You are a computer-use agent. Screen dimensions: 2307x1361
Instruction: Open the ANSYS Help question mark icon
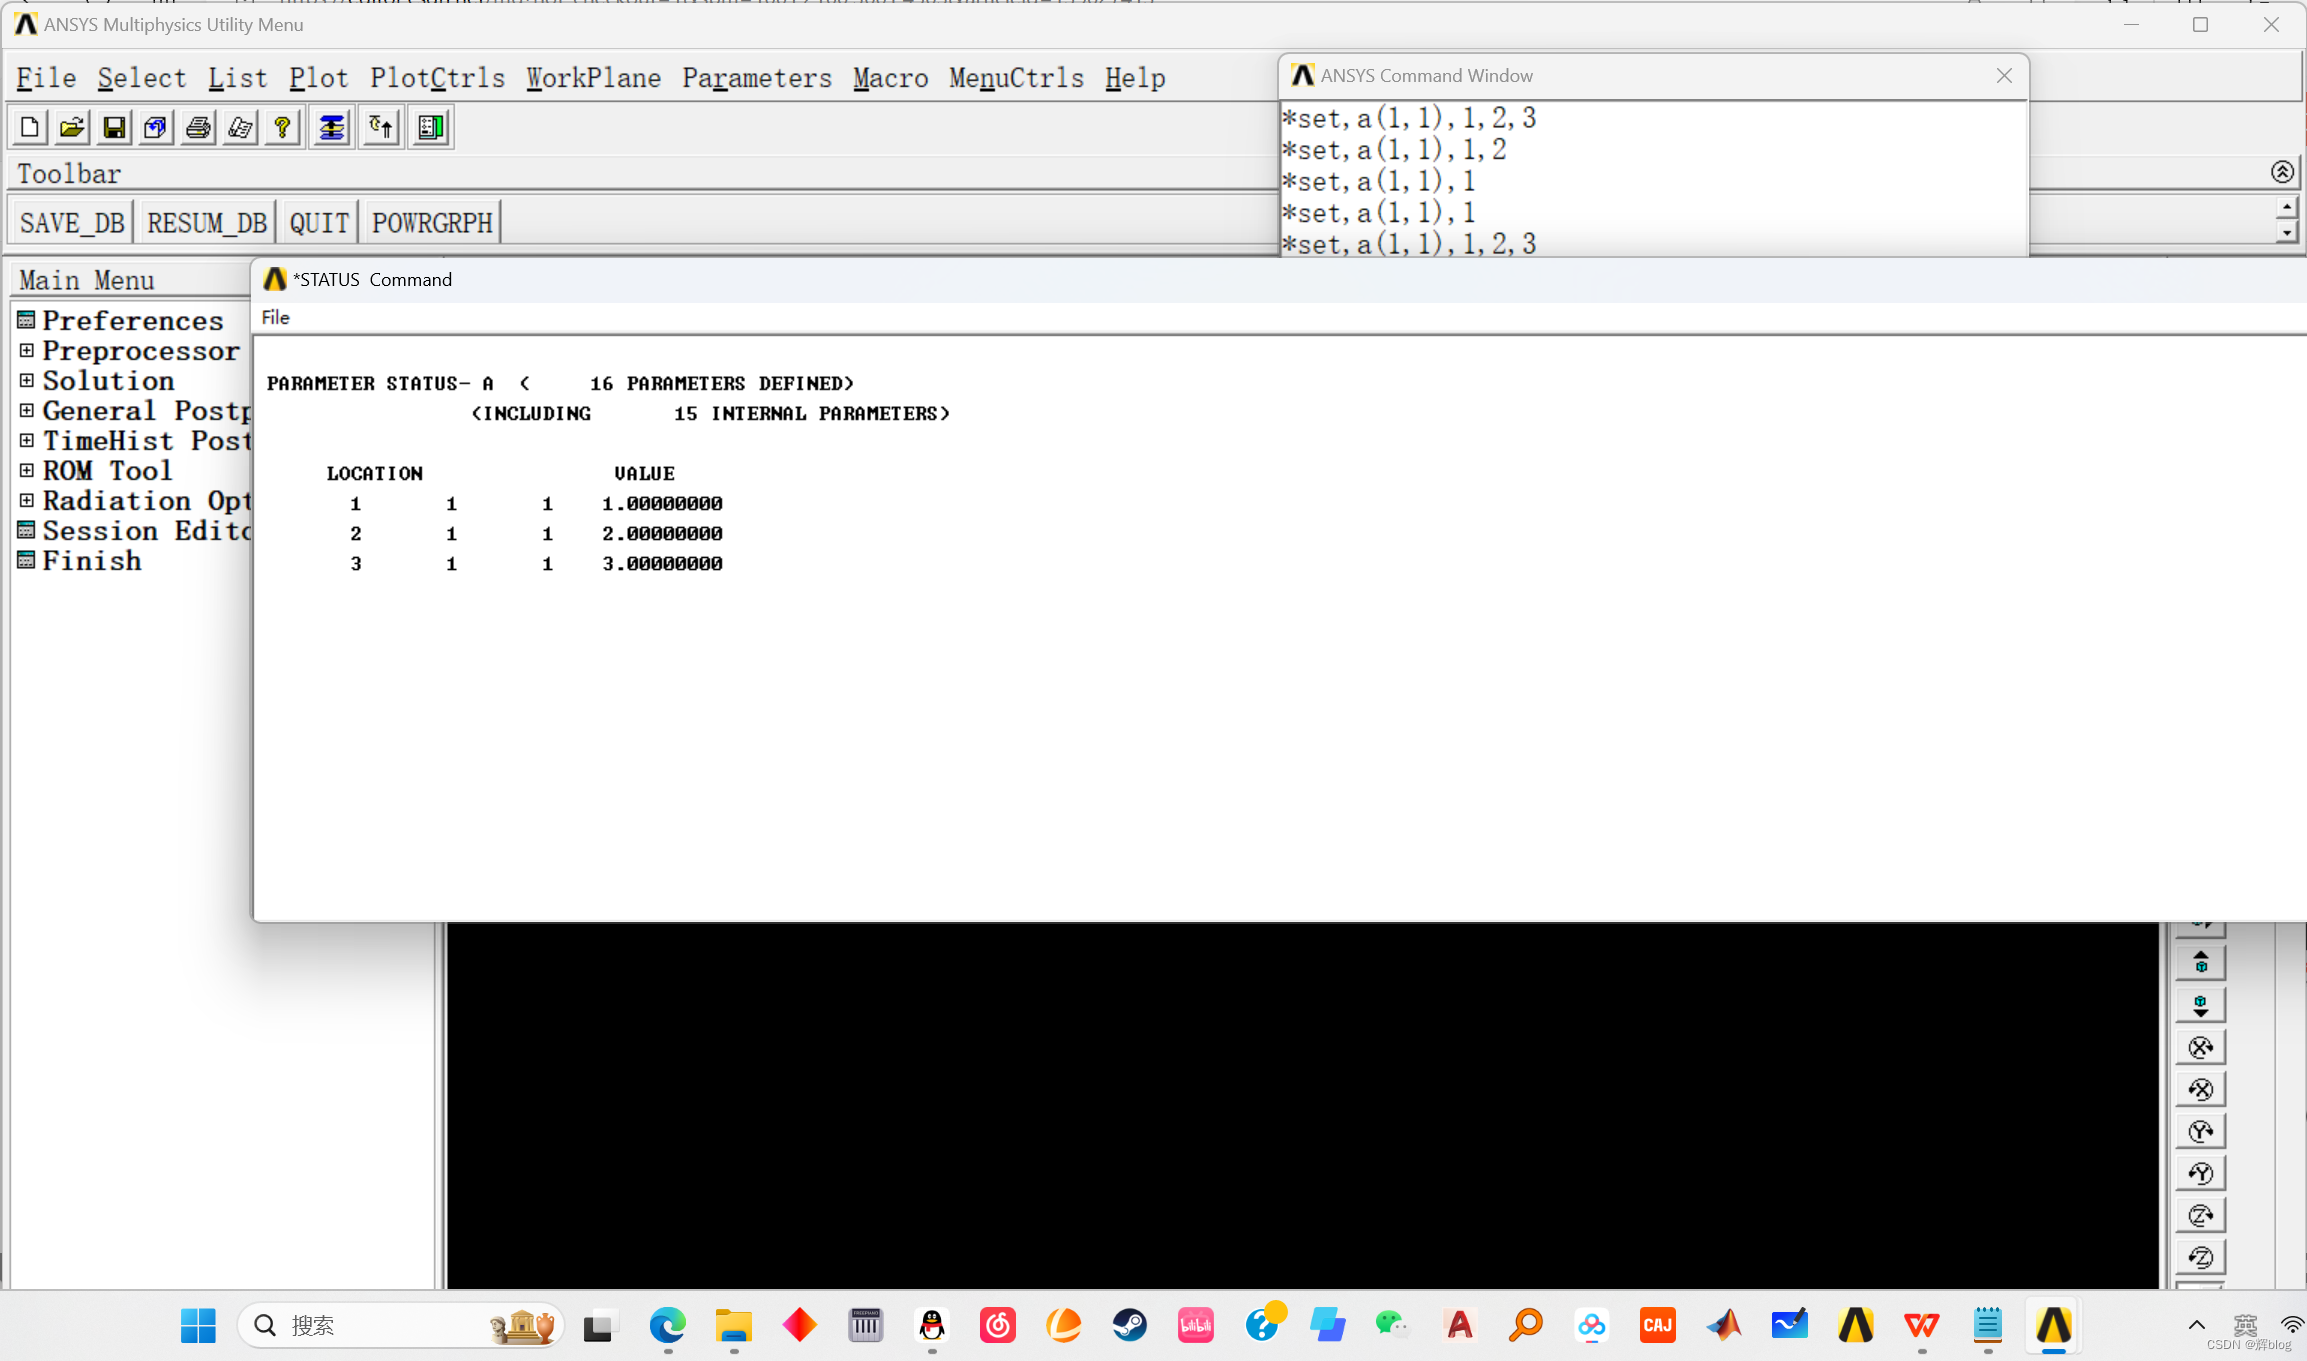283,128
